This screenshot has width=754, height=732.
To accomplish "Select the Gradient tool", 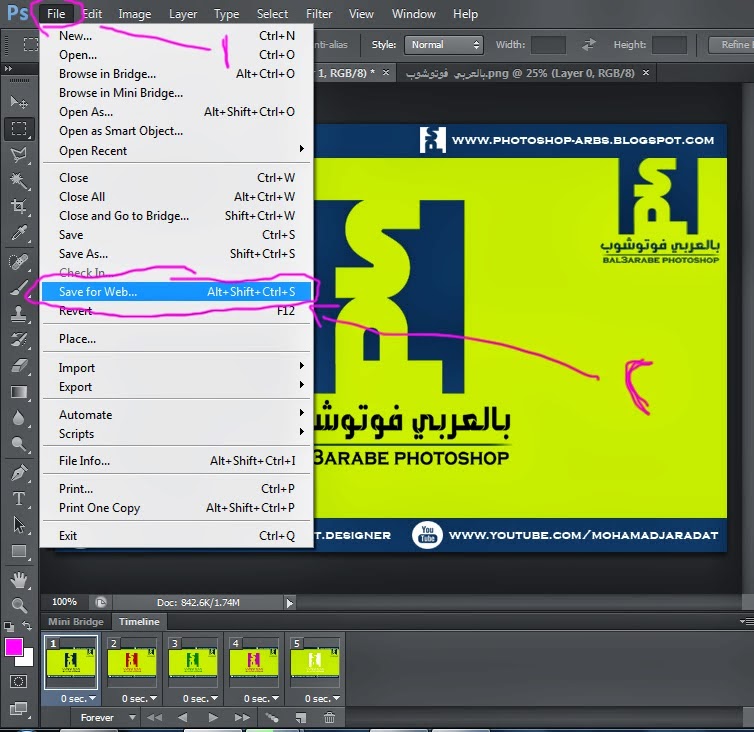I will pos(19,392).
